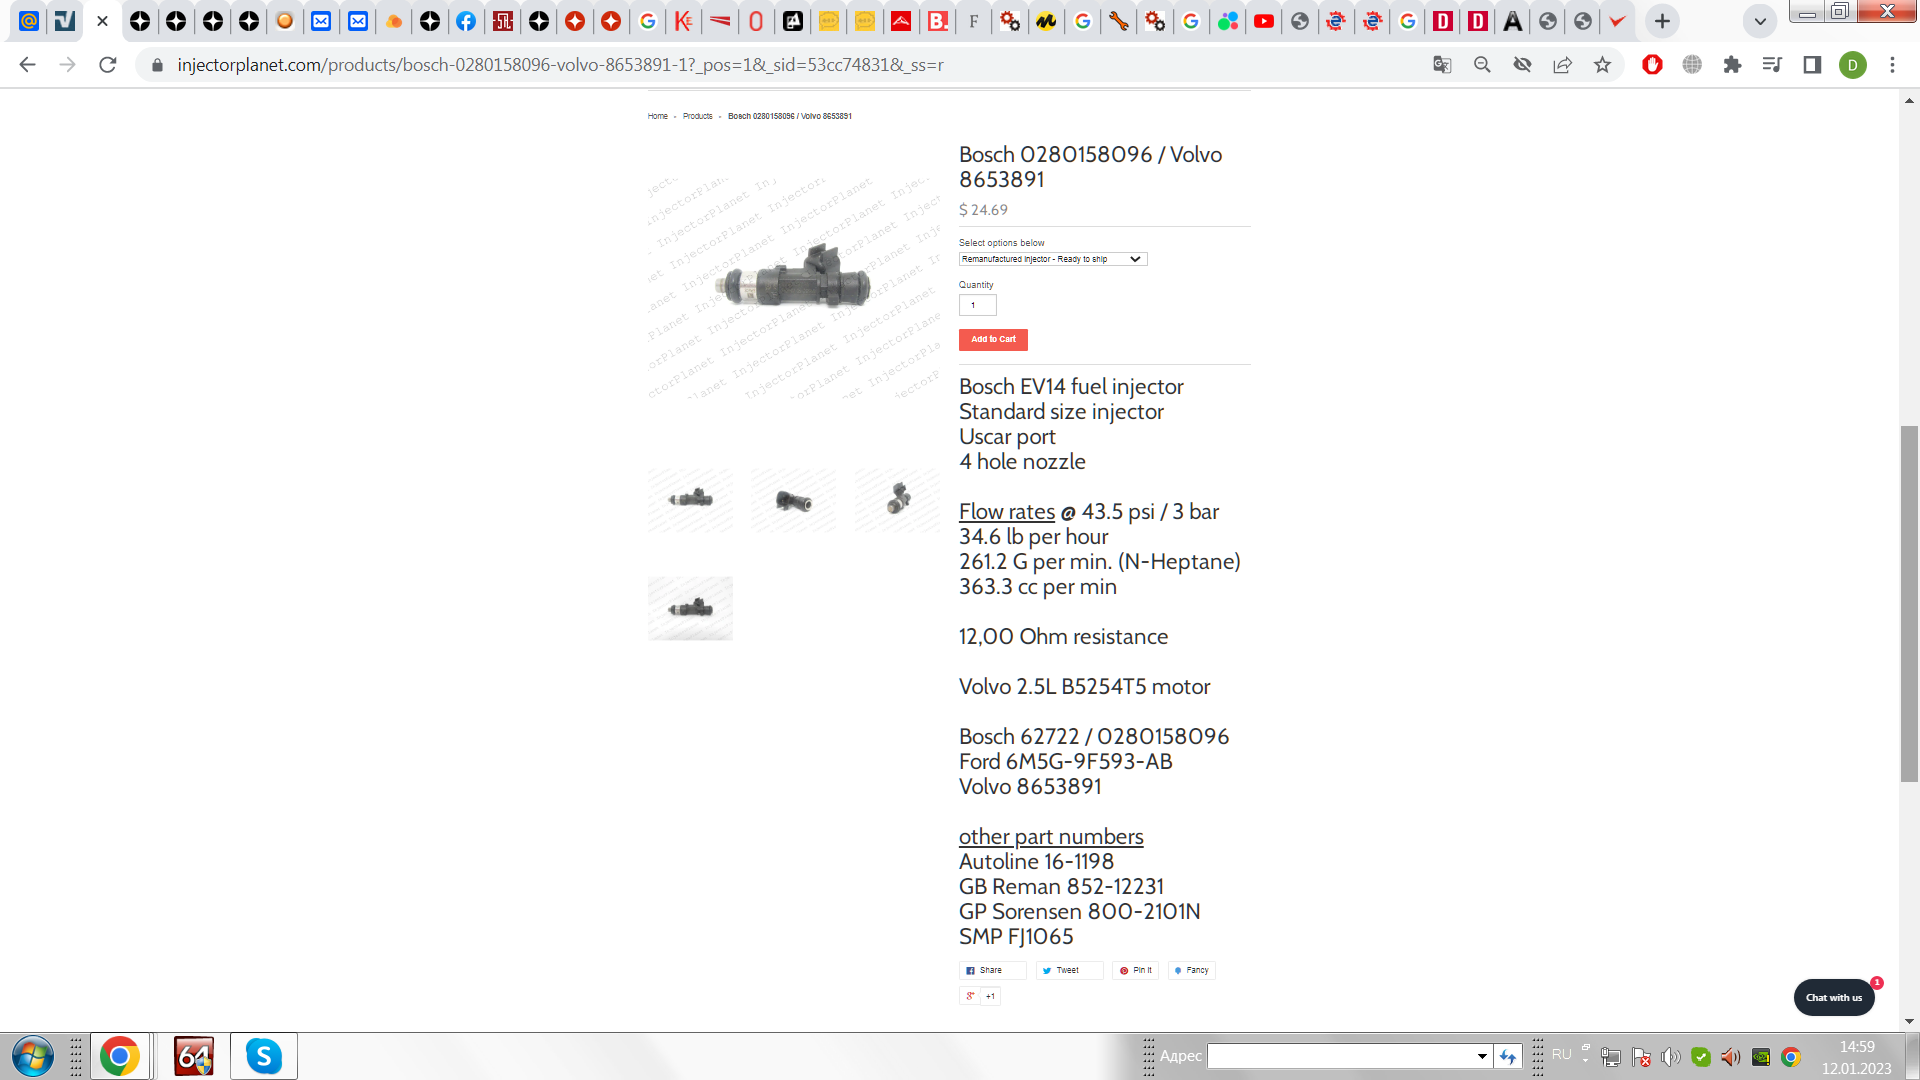The height and width of the screenshot is (1080, 1920).
Task: Switch to the YouTube browser tab
Action: pyautogui.click(x=1264, y=21)
